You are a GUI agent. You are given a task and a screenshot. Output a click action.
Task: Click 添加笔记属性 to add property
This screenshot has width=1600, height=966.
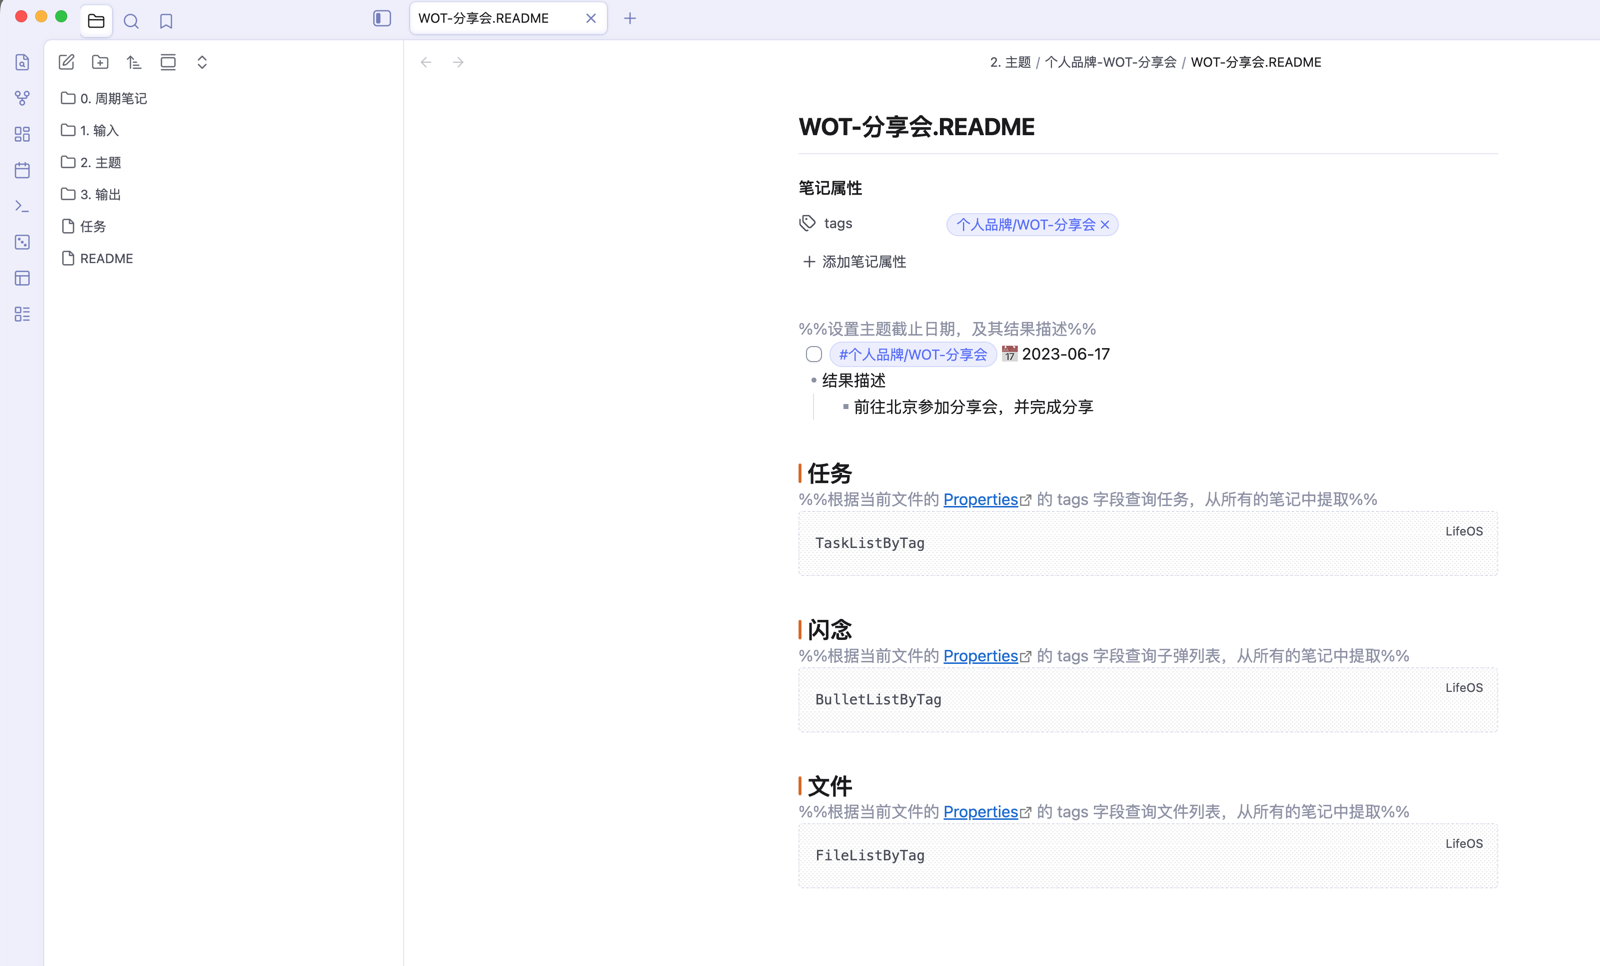click(854, 262)
